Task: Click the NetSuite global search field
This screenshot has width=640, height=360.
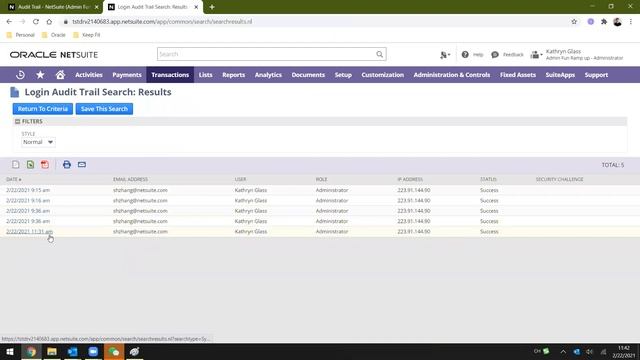Action: [x=266, y=54]
